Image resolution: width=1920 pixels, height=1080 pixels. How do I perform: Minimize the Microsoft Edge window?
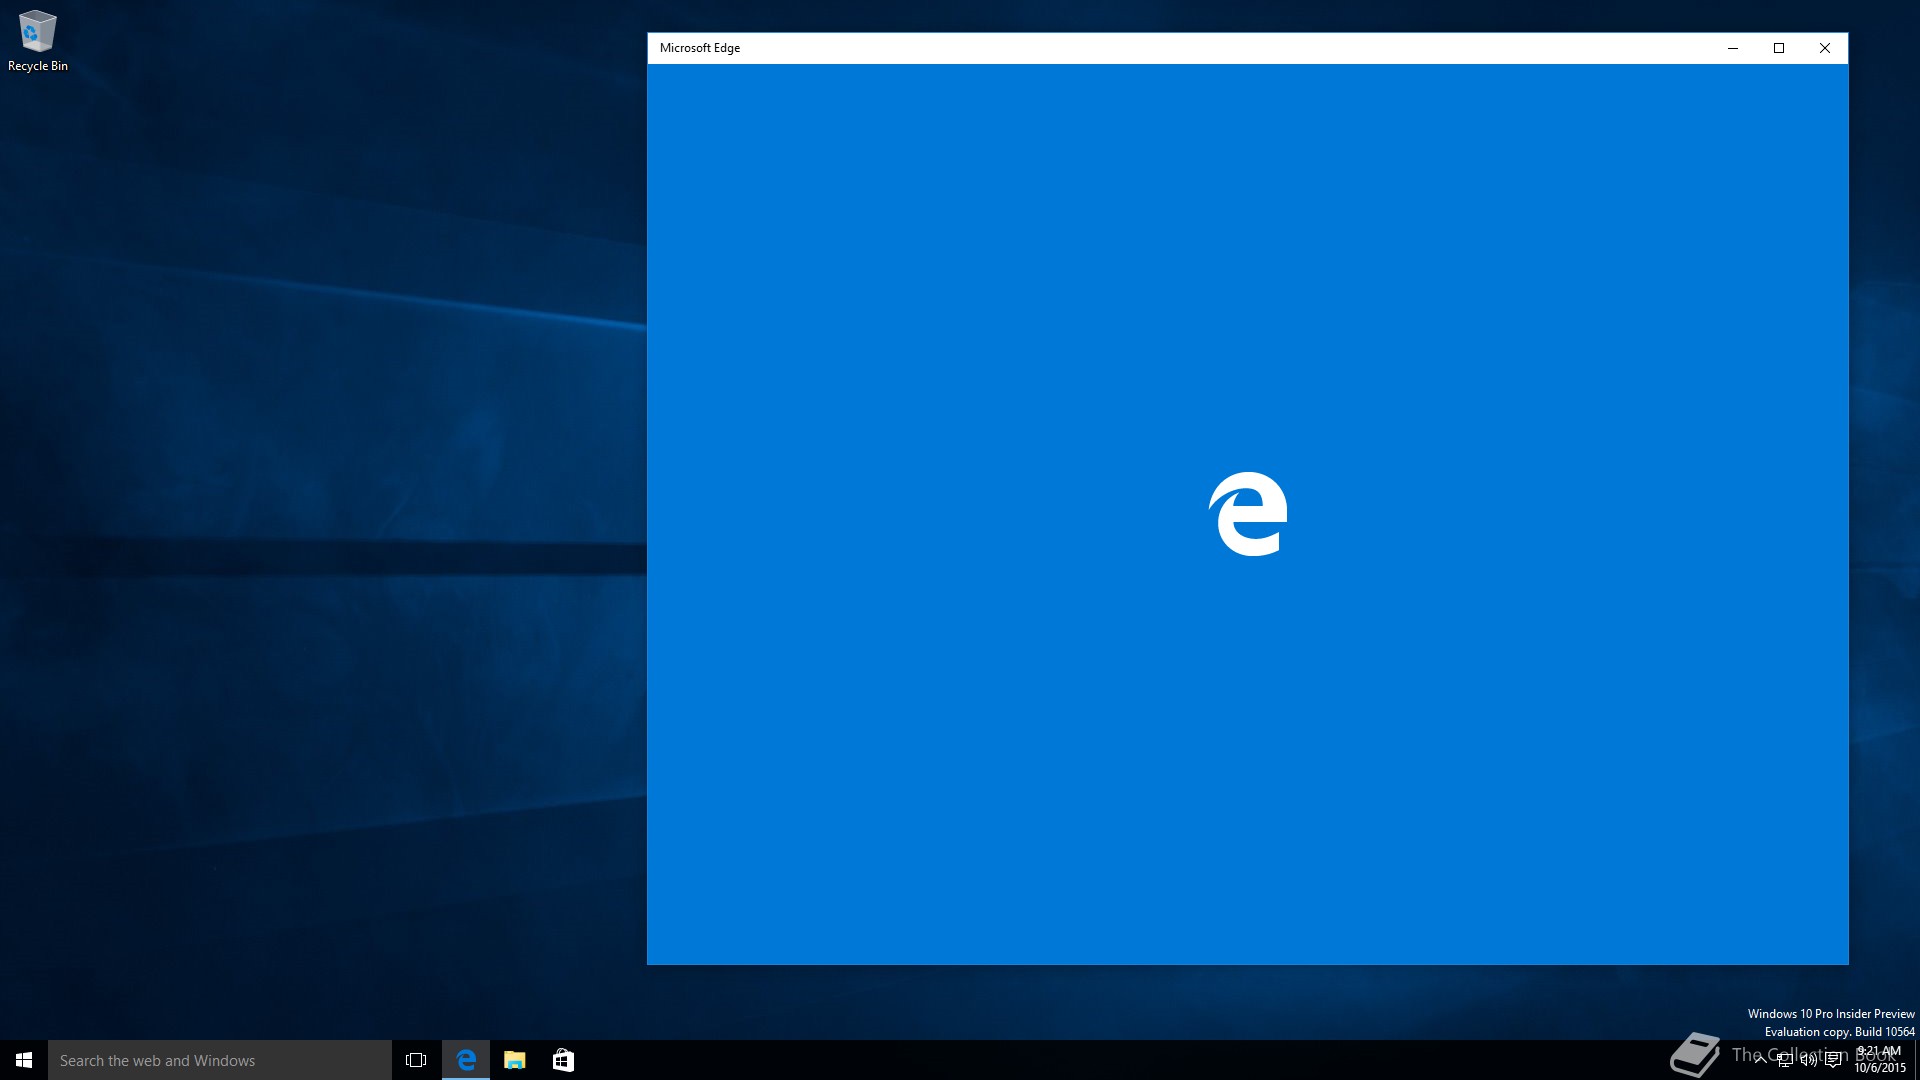point(1733,48)
